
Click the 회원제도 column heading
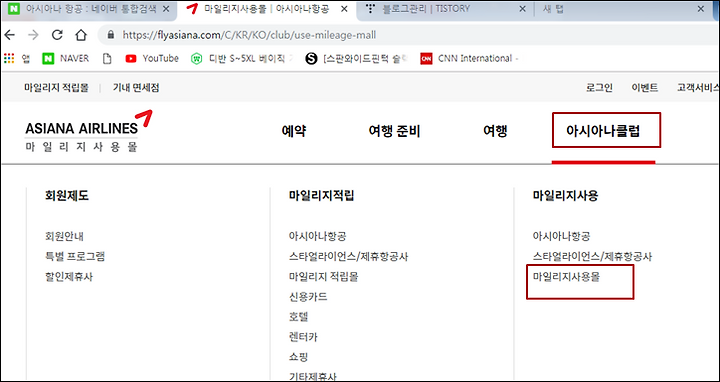coord(67,196)
